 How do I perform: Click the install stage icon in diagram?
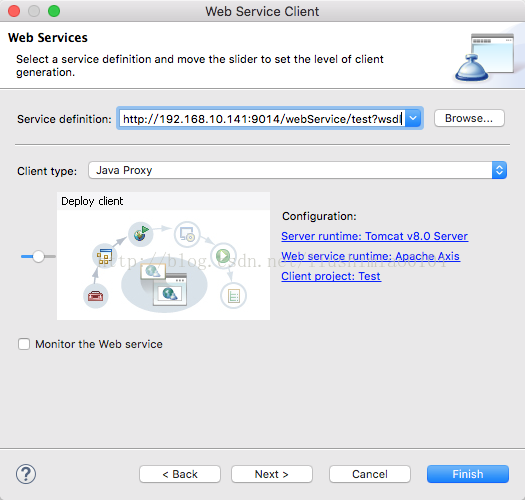coord(187,234)
